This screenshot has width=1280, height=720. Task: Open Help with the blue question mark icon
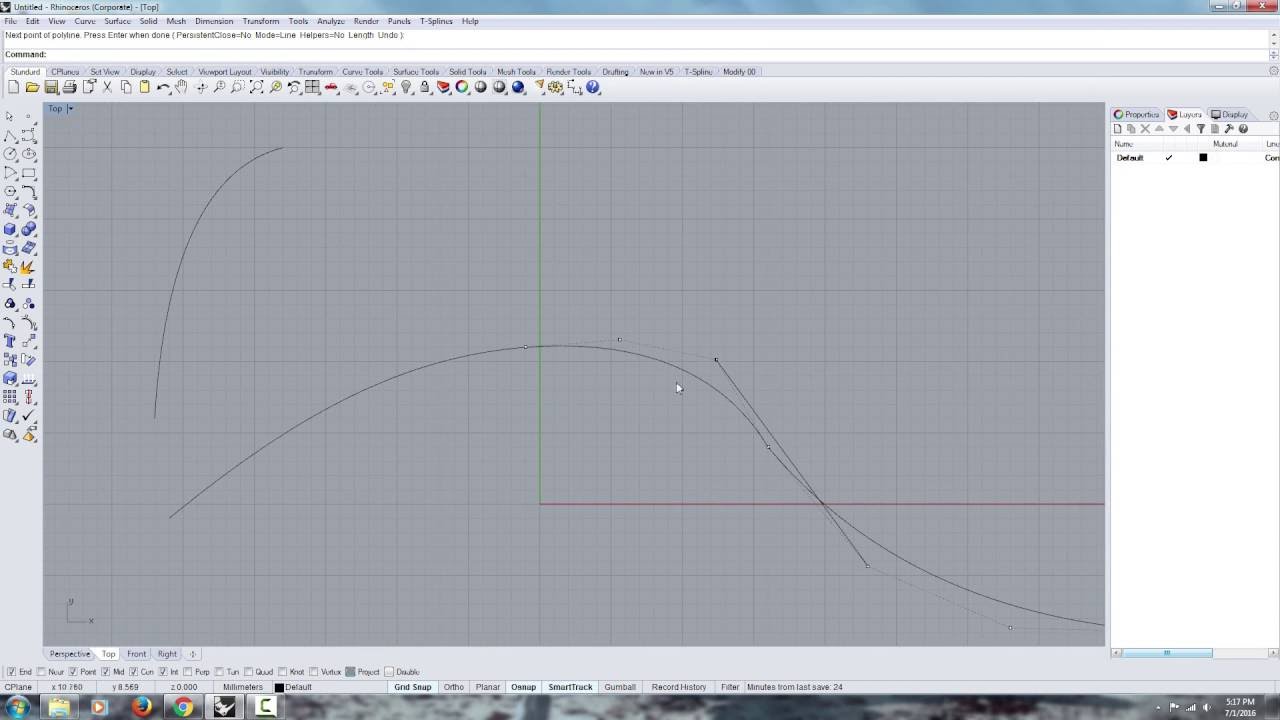pyautogui.click(x=593, y=88)
